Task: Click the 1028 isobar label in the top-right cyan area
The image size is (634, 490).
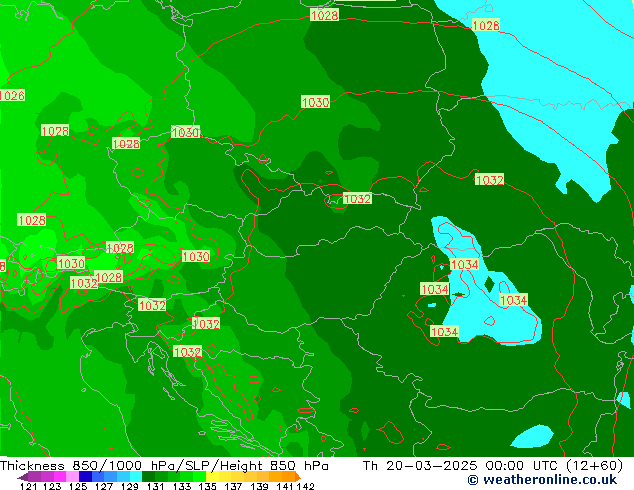Action: point(486,25)
